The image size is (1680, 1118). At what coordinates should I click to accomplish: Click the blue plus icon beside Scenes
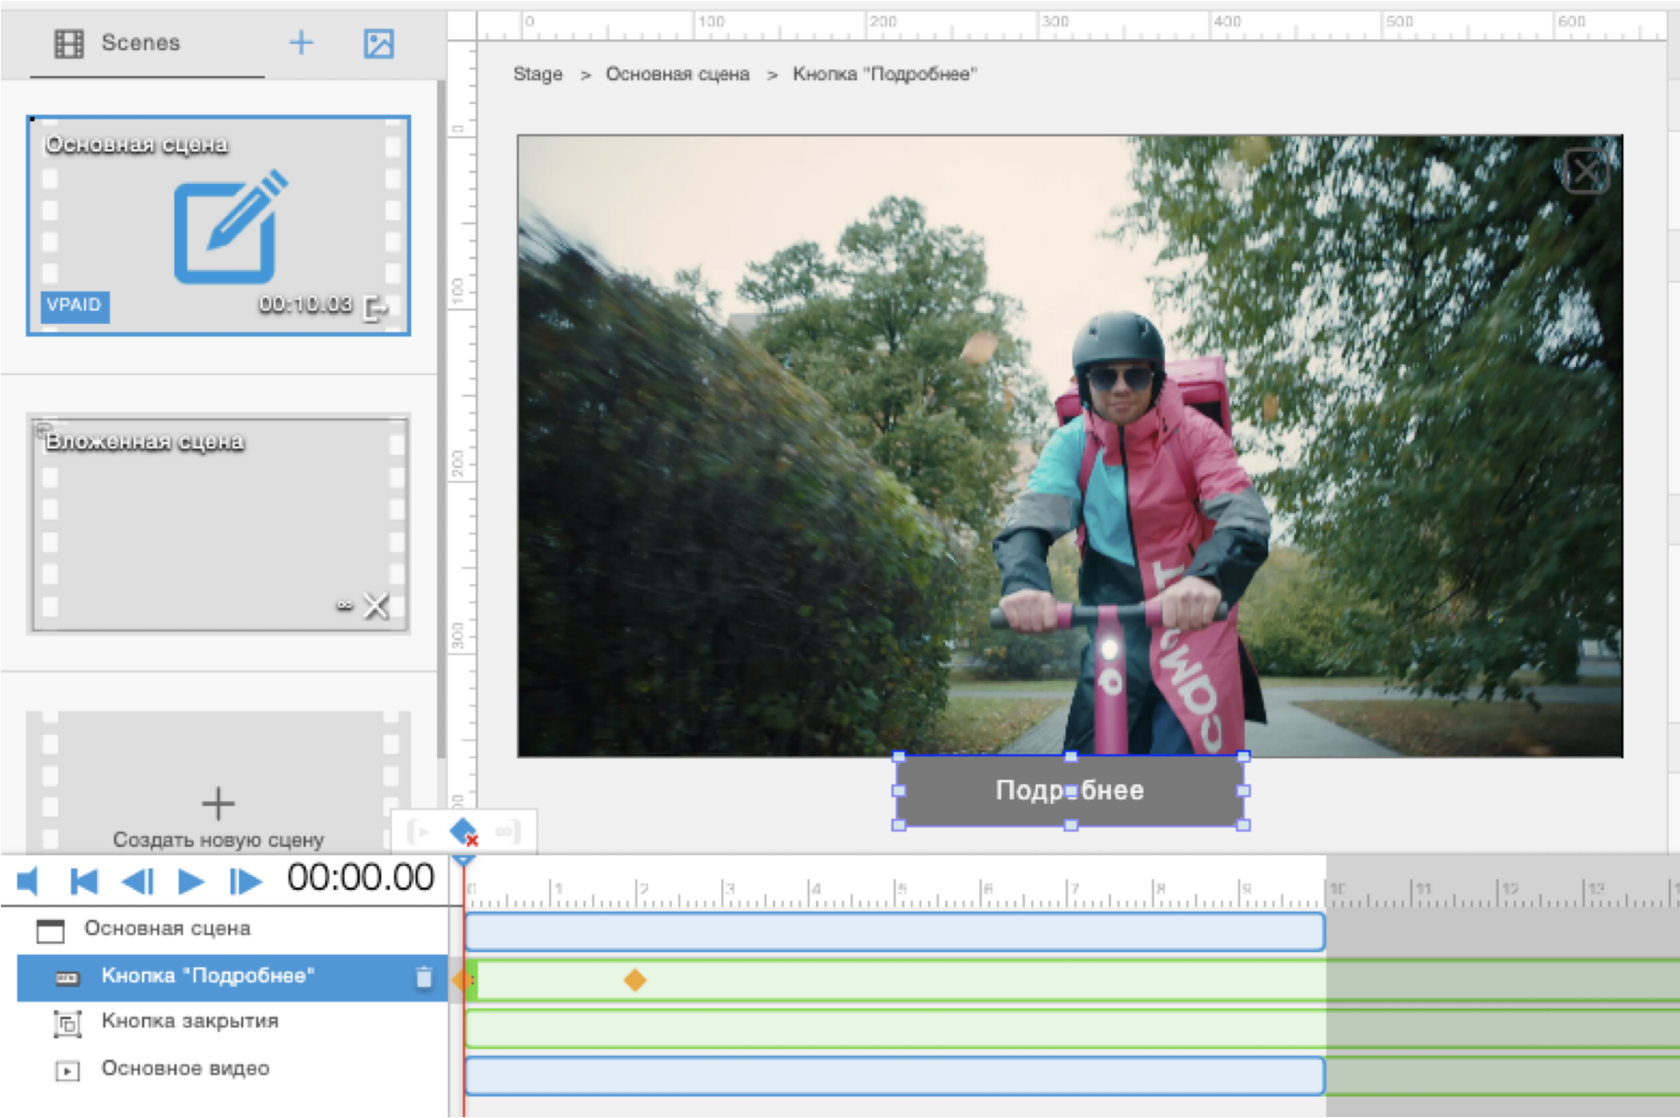click(x=301, y=42)
